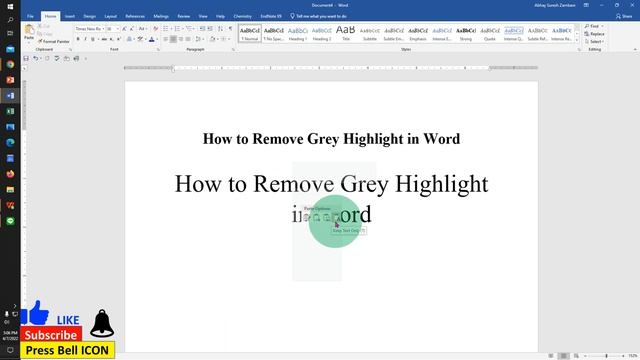Click Increase Indent icon
The width and height of the screenshot is (640, 360).
pyautogui.click(x=210, y=29)
